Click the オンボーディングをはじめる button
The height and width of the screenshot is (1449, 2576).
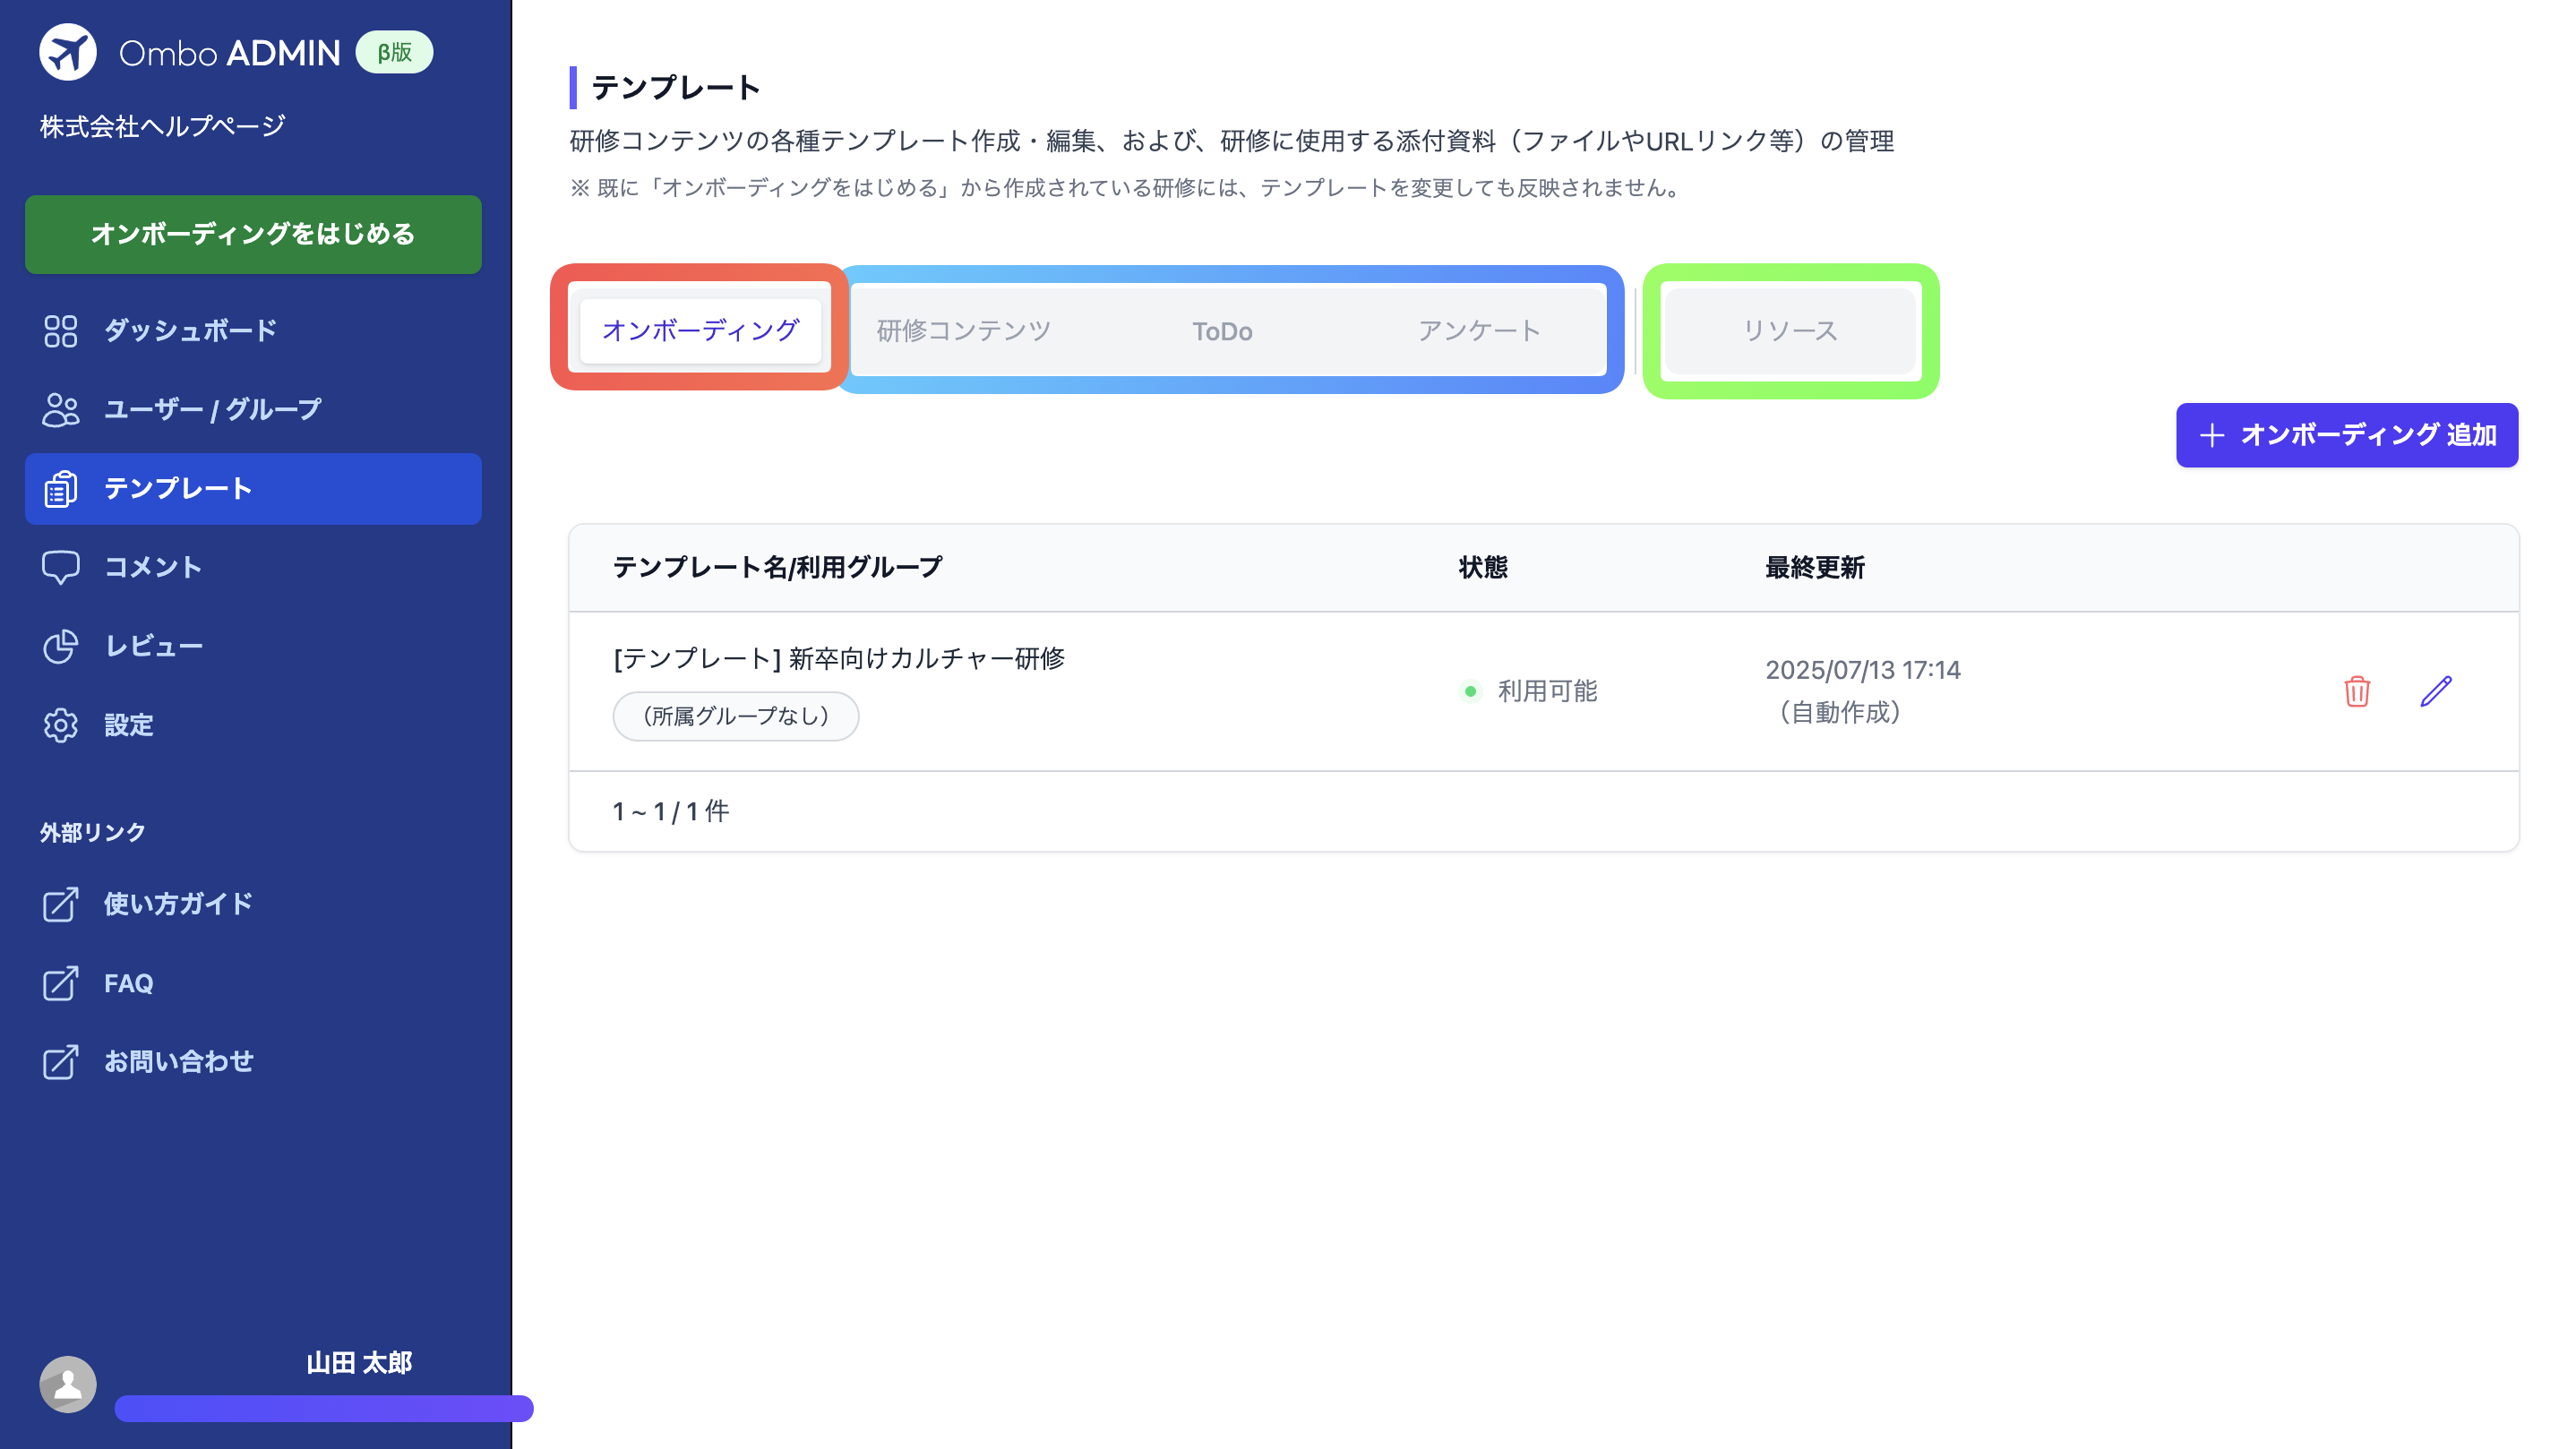tap(253, 234)
